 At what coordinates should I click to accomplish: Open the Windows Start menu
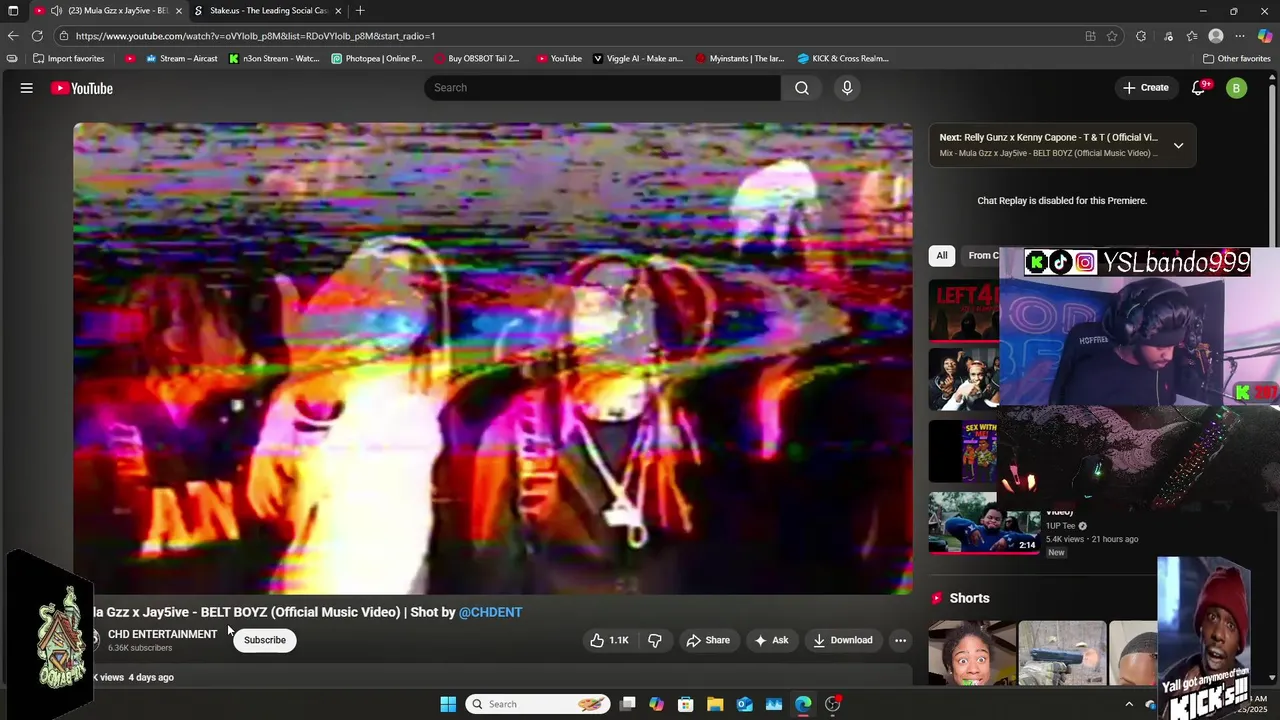[x=448, y=704]
